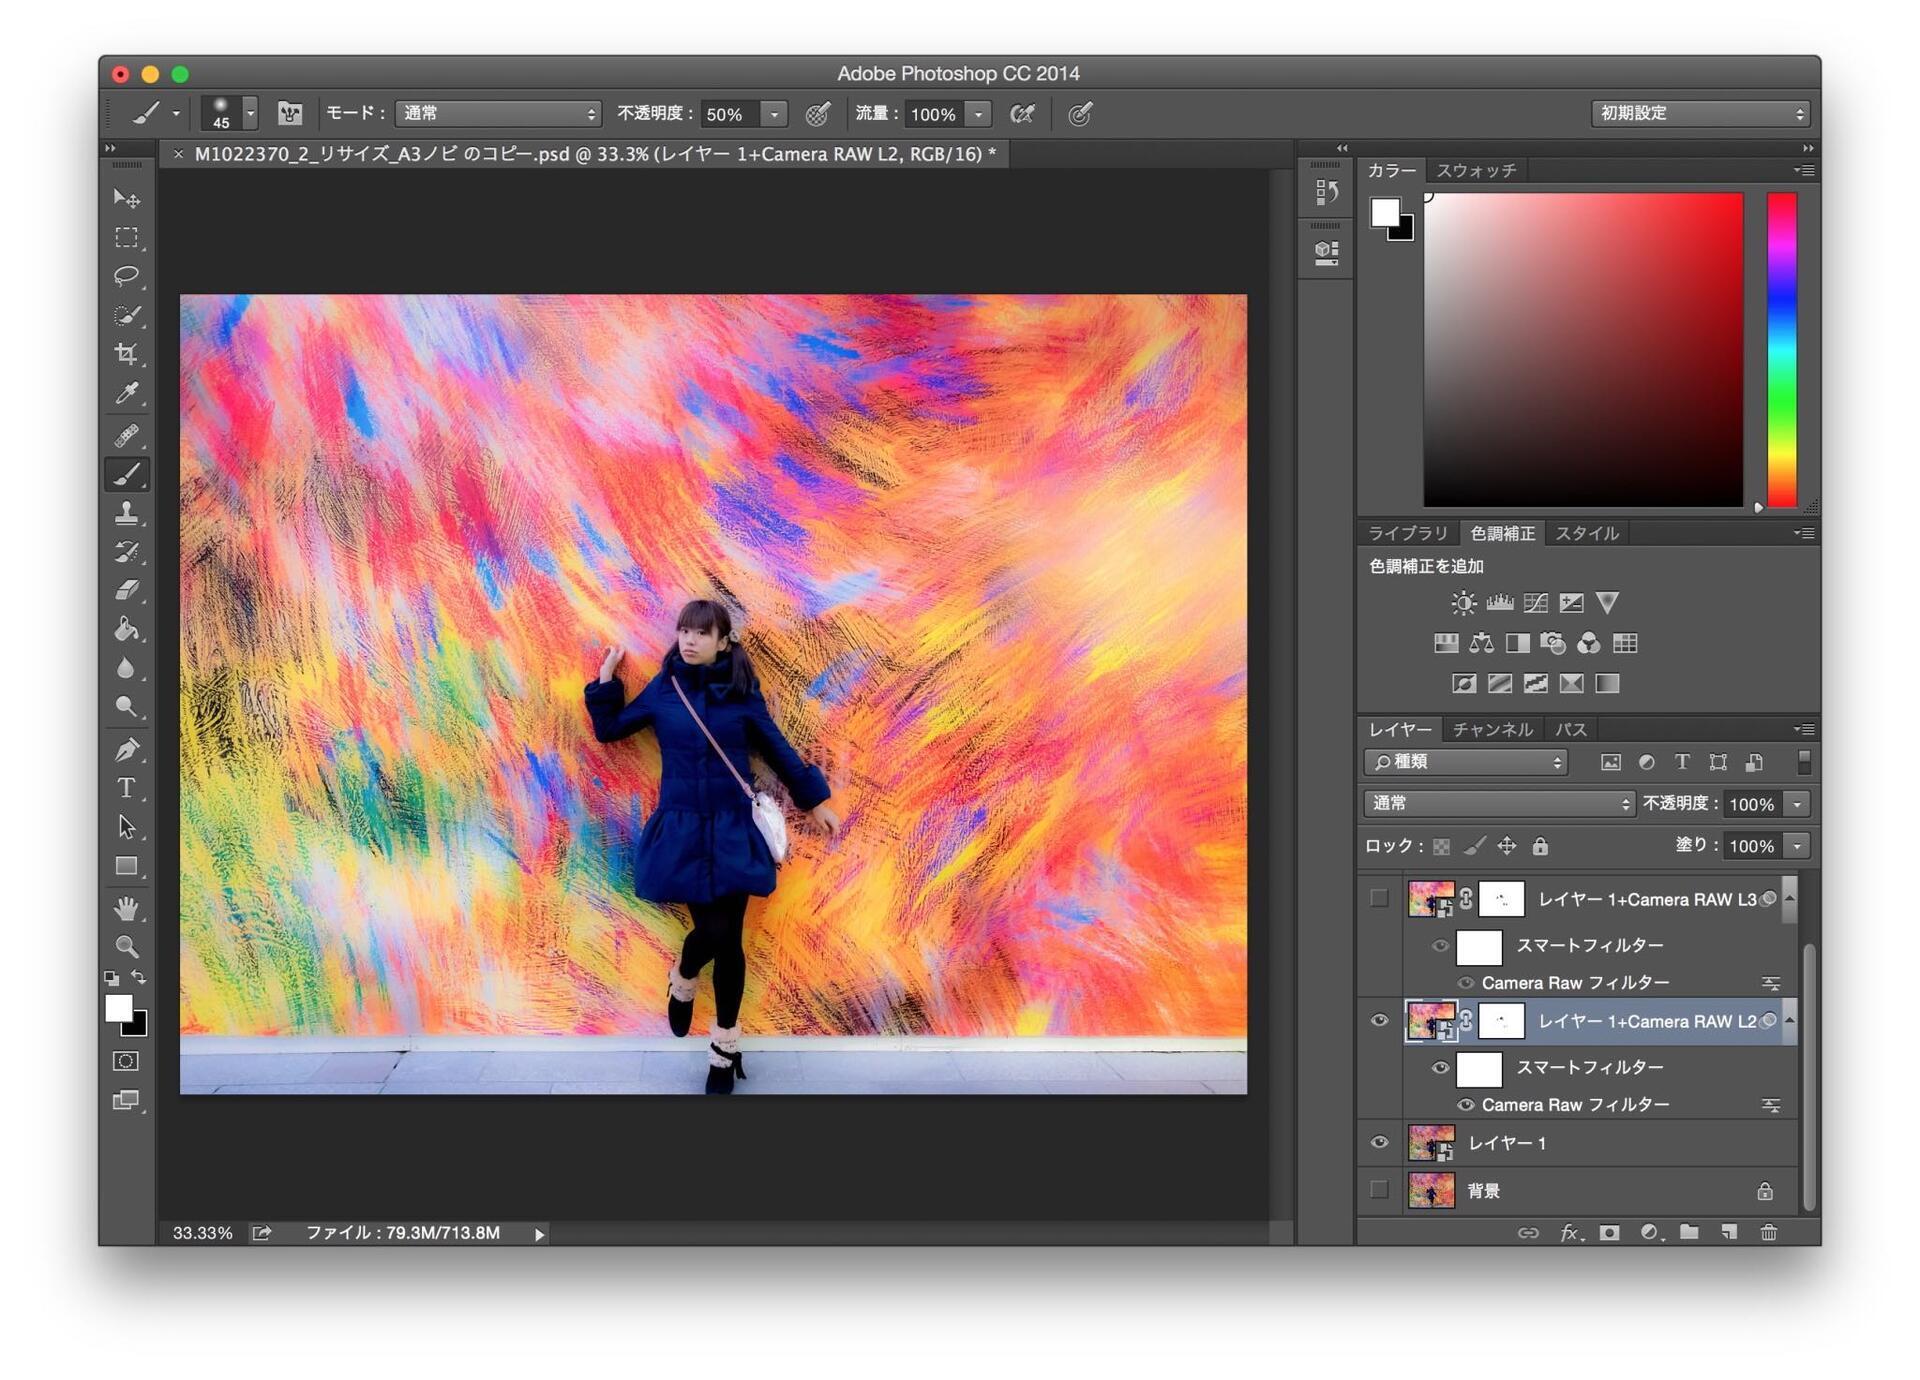This screenshot has width=1920, height=1380.
Task: Select the Clone Stamp tool
Action: (126, 513)
